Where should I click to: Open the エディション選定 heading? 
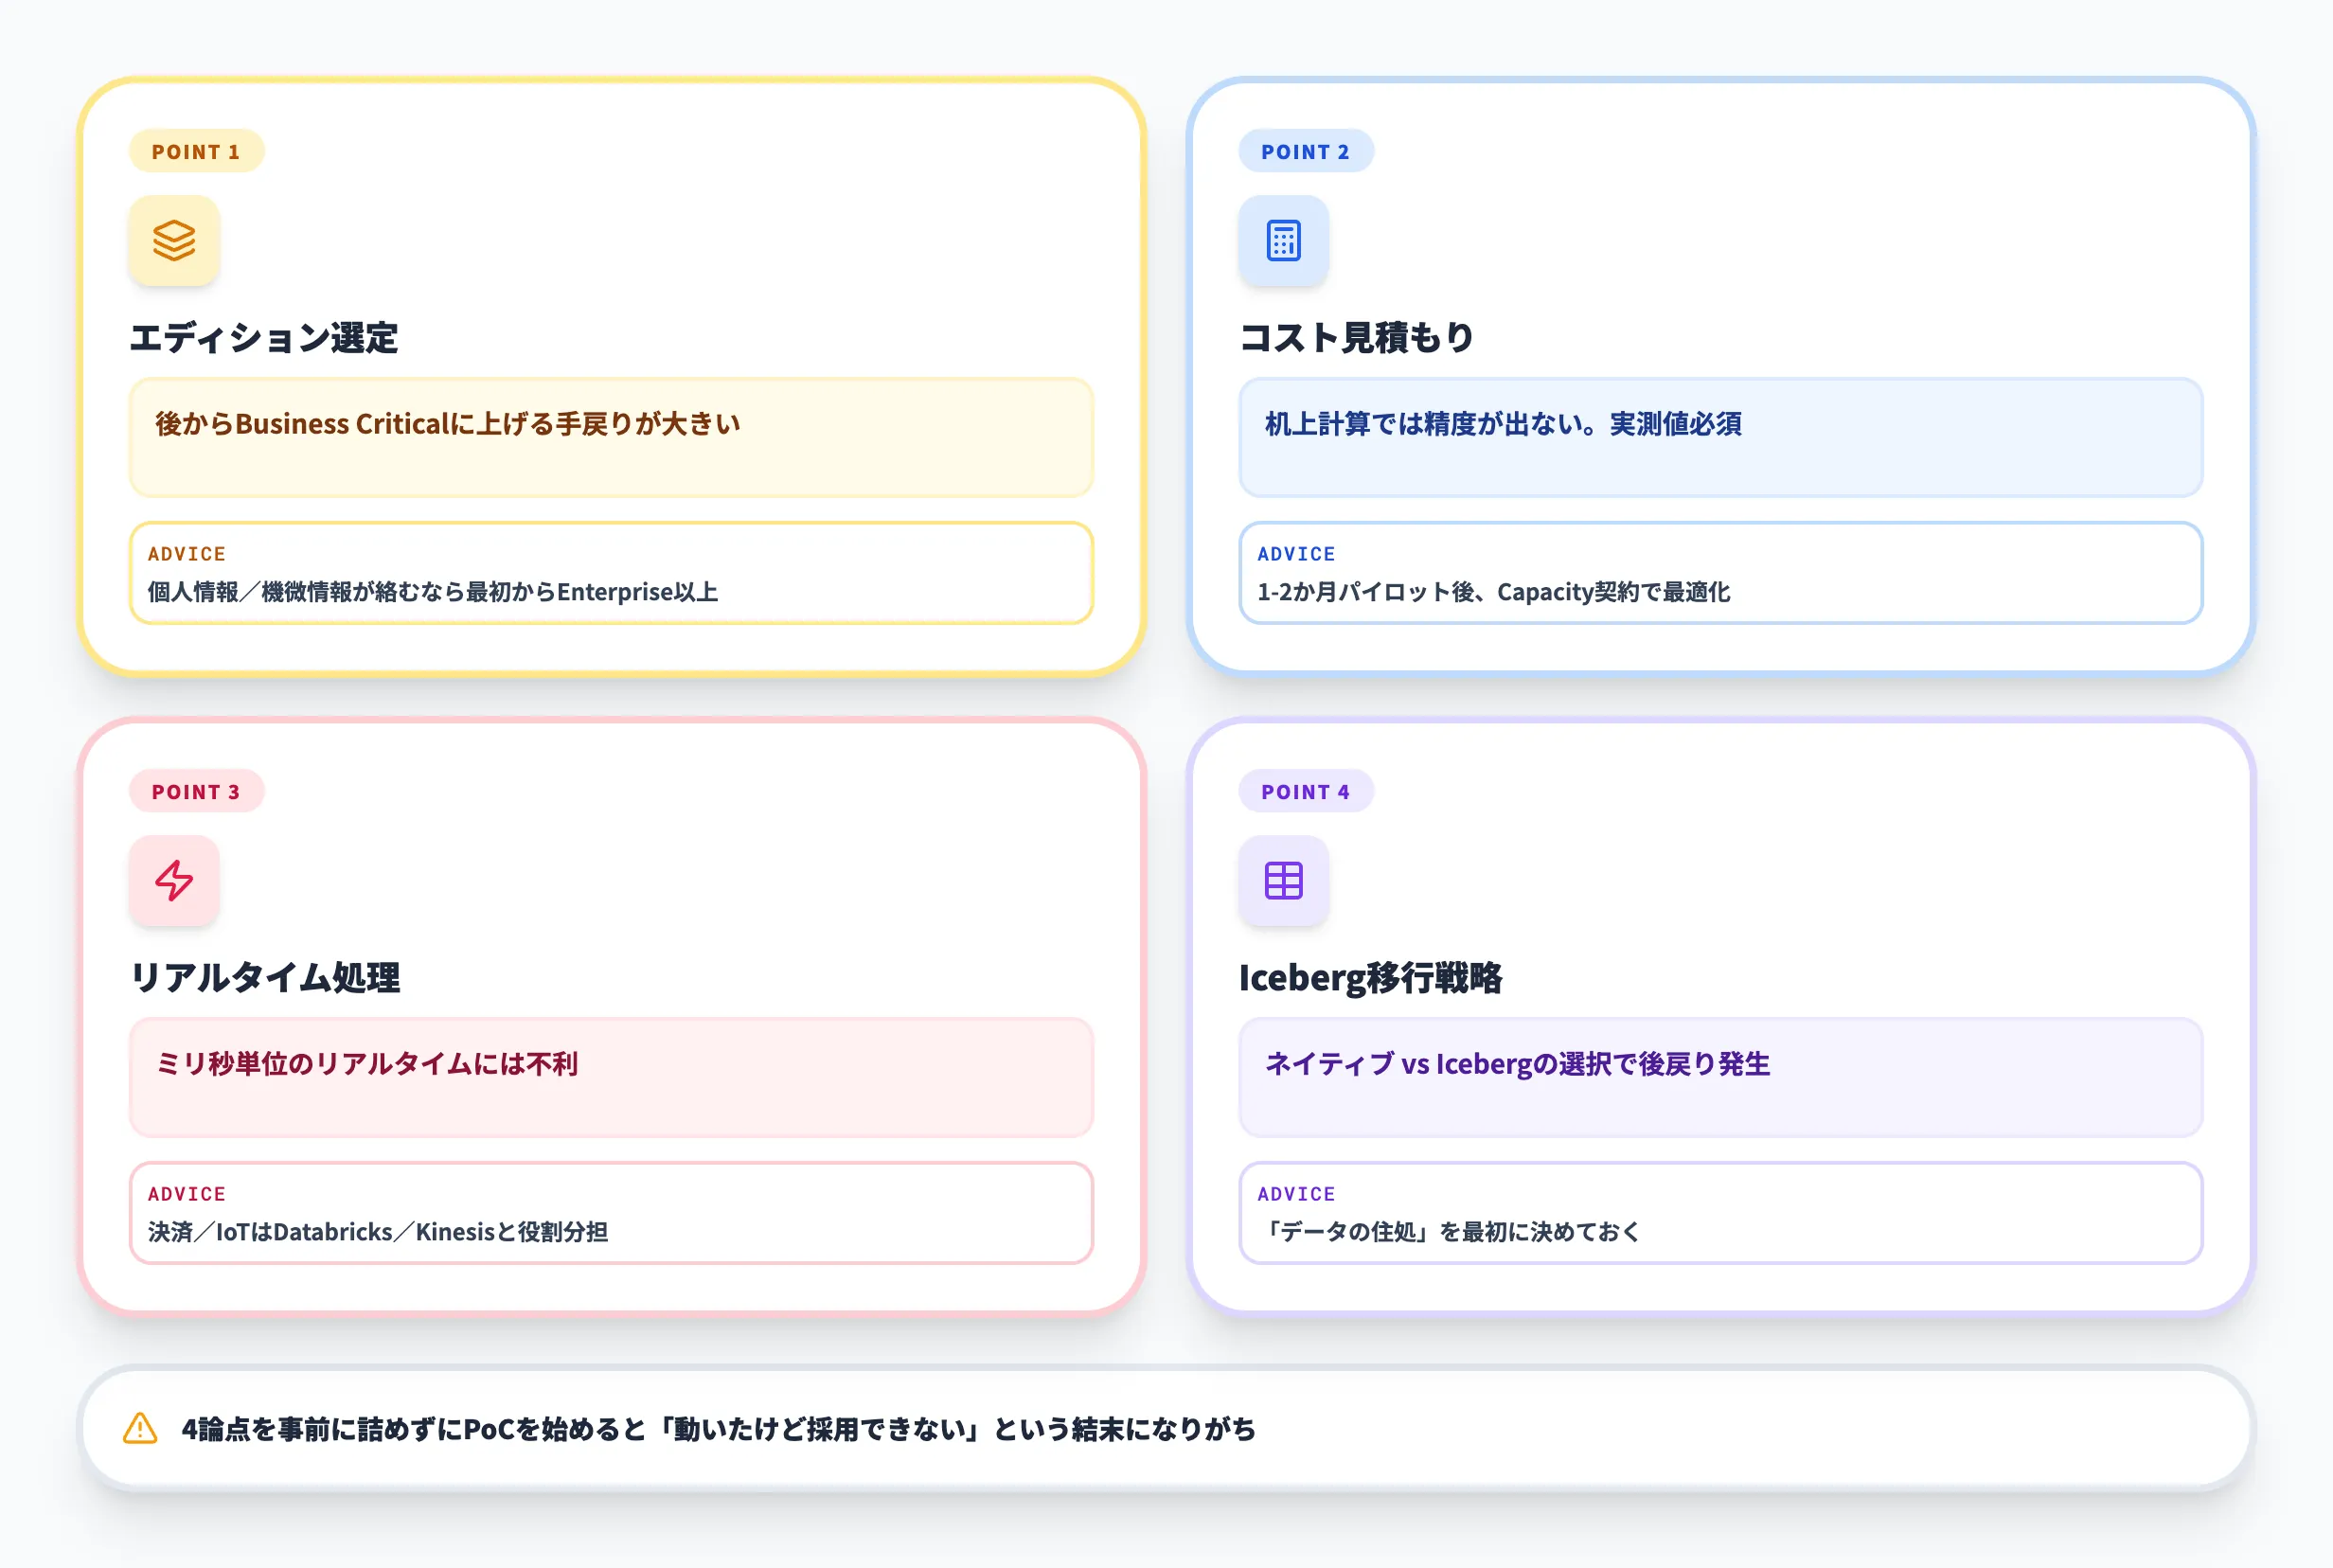[266, 338]
